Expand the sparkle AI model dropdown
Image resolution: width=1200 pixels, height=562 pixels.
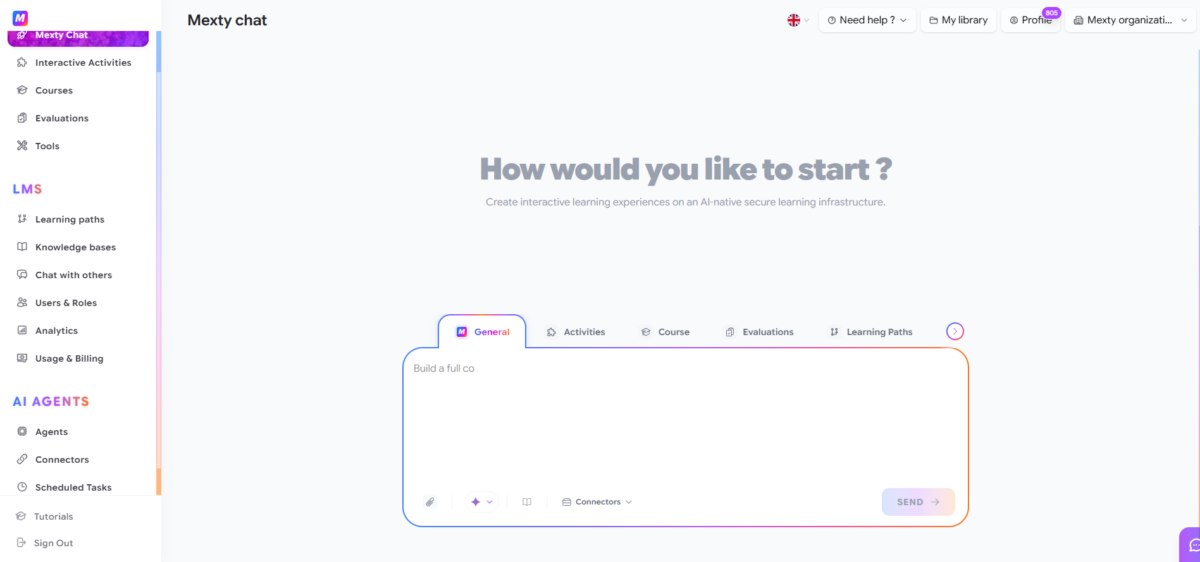(x=481, y=502)
